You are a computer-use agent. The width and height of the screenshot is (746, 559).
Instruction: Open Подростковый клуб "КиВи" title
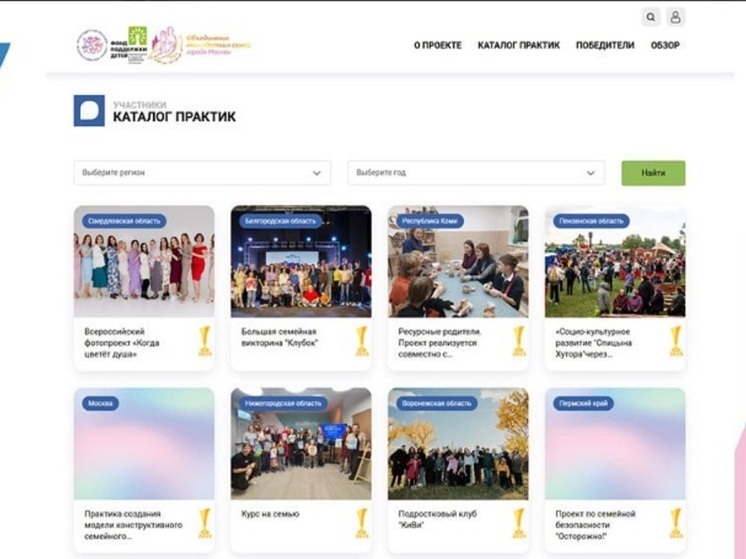[x=437, y=520]
